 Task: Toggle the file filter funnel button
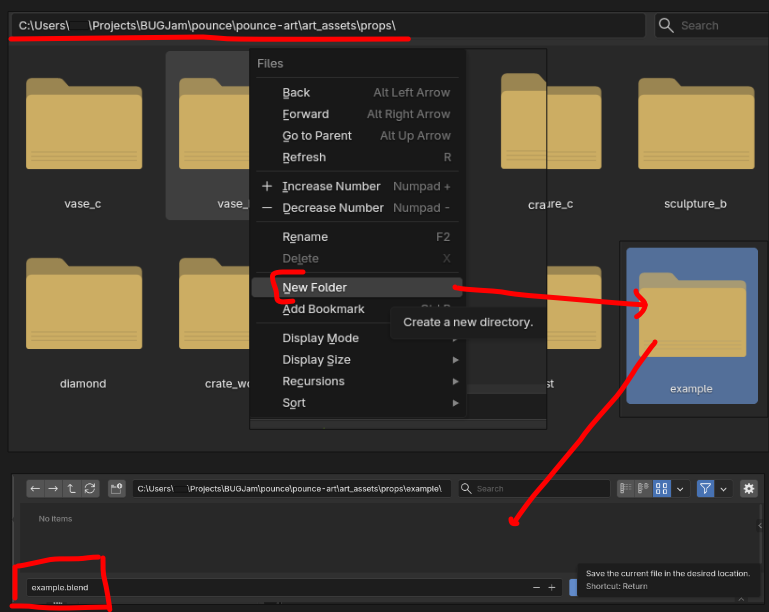coord(706,489)
